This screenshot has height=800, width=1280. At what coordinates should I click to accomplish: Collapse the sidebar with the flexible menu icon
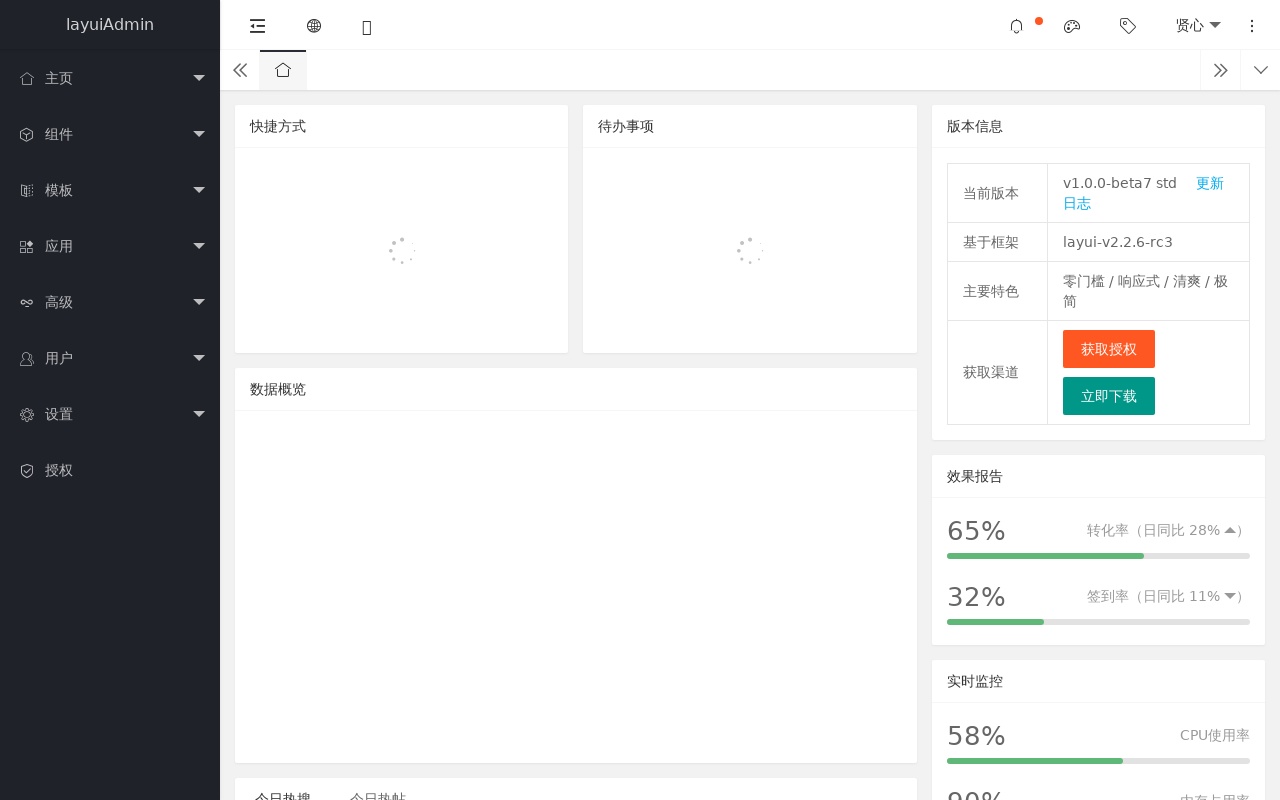pos(258,26)
